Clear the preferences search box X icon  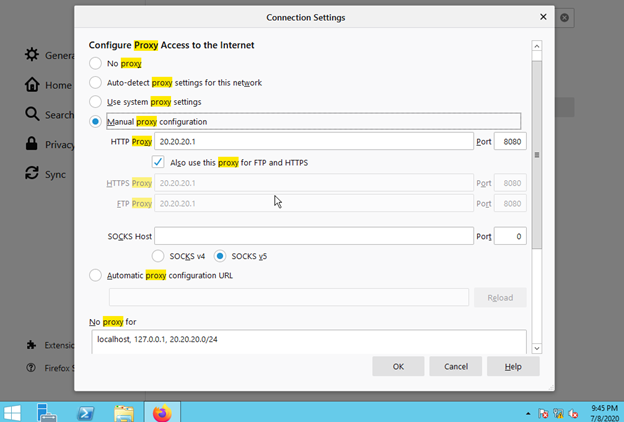tap(564, 18)
